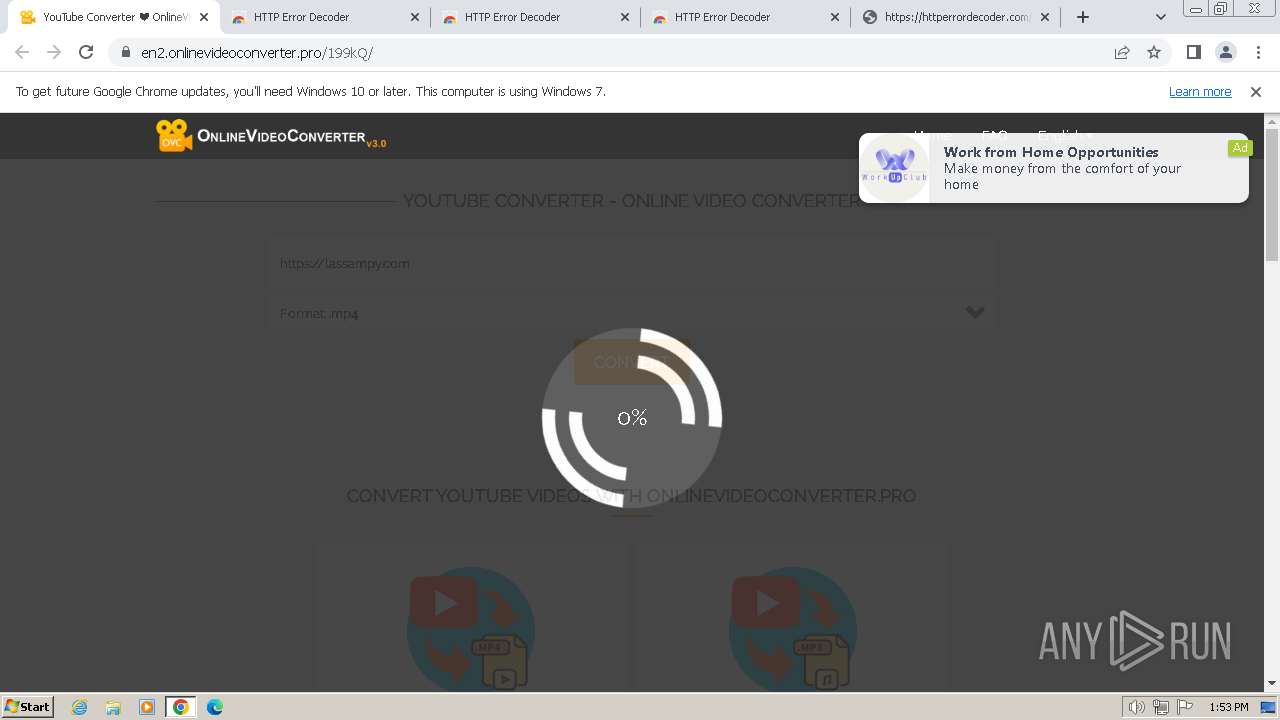1280x720 pixels.
Task: Click the Show desktop button
Action: pyautogui.click(x=1269, y=707)
